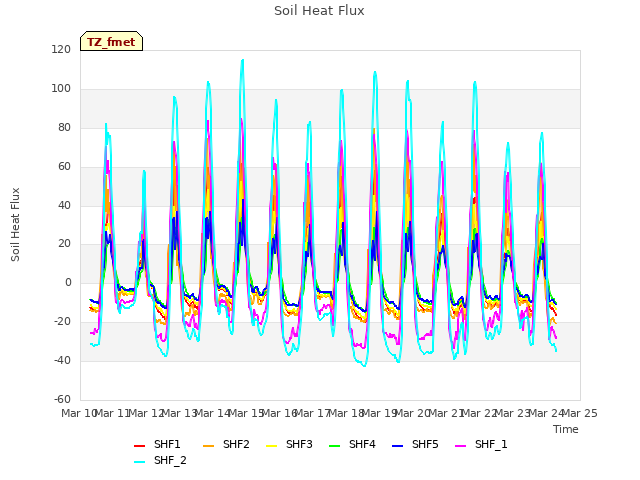Click the 120 y-axis tick label
The image size is (640, 480).
pos(61,49)
